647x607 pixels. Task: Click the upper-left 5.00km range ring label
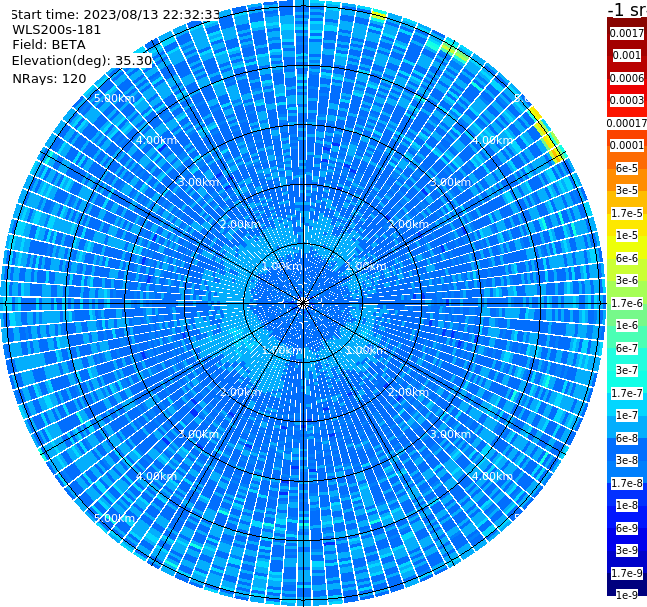(x=114, y=98)
